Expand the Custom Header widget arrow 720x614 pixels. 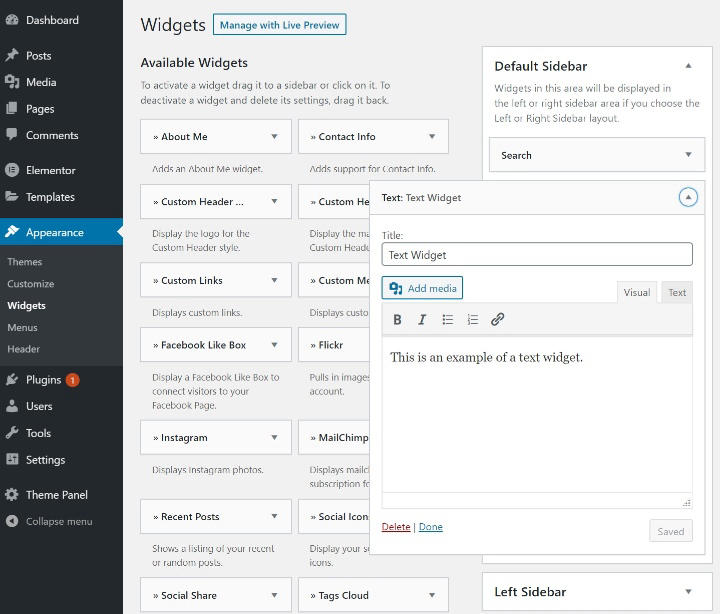(274, 201)
